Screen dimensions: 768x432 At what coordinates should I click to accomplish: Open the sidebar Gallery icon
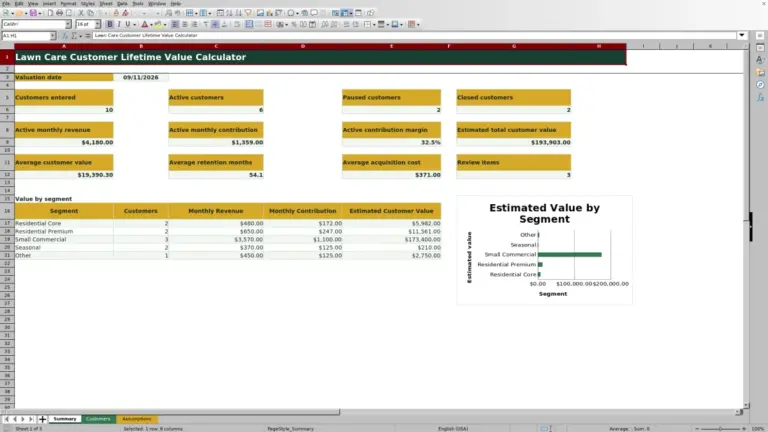pyautogui.click(x=760, y=72)
